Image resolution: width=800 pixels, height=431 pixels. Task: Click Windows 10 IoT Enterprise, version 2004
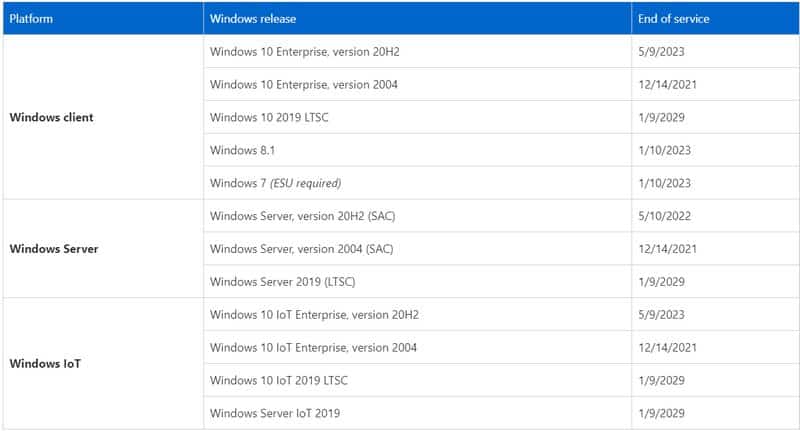pos(313,347)
